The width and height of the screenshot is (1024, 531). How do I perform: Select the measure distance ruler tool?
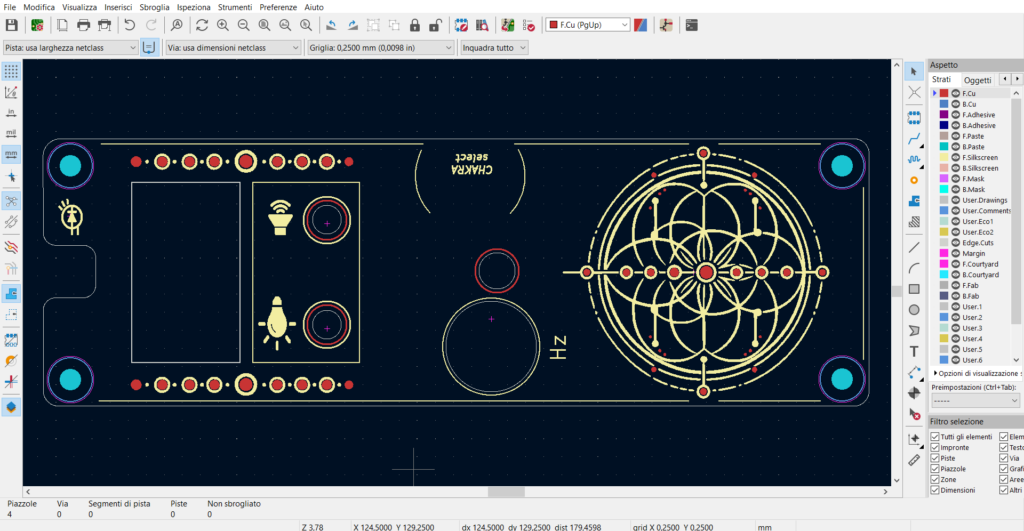pos(914,460)
